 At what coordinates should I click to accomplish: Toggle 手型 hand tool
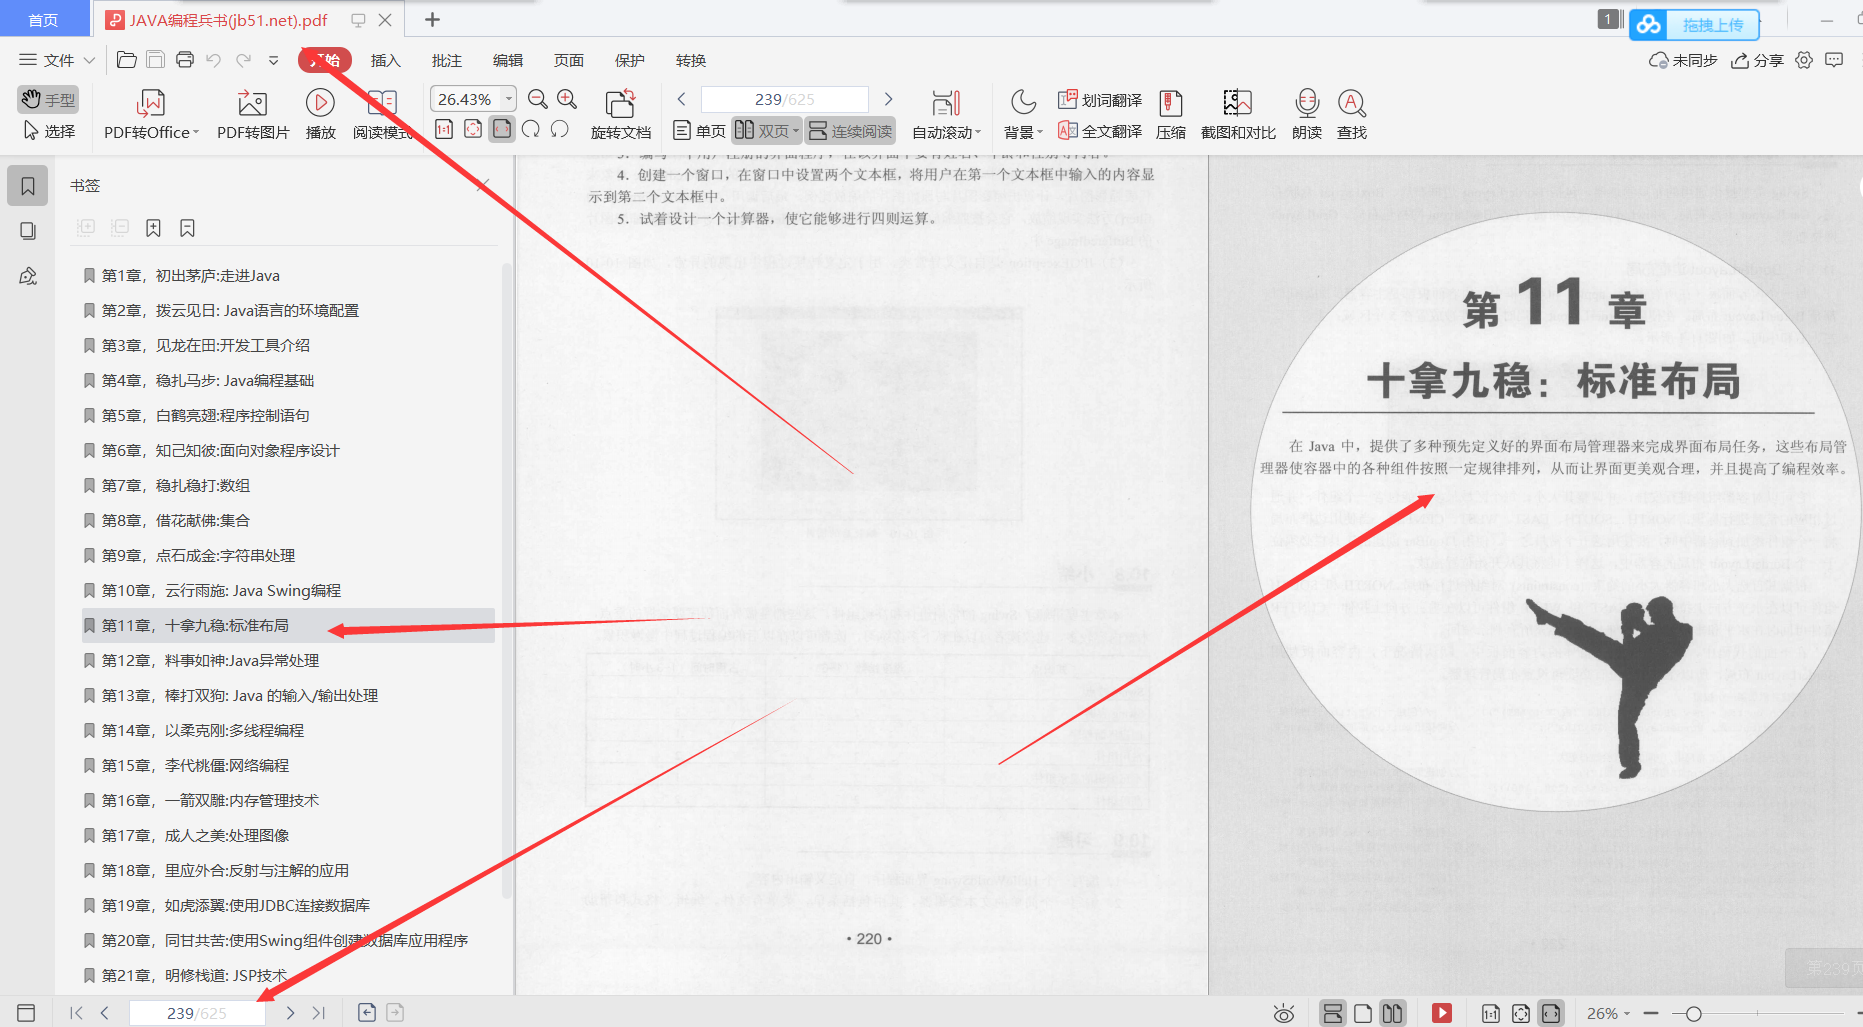(48, 100)
